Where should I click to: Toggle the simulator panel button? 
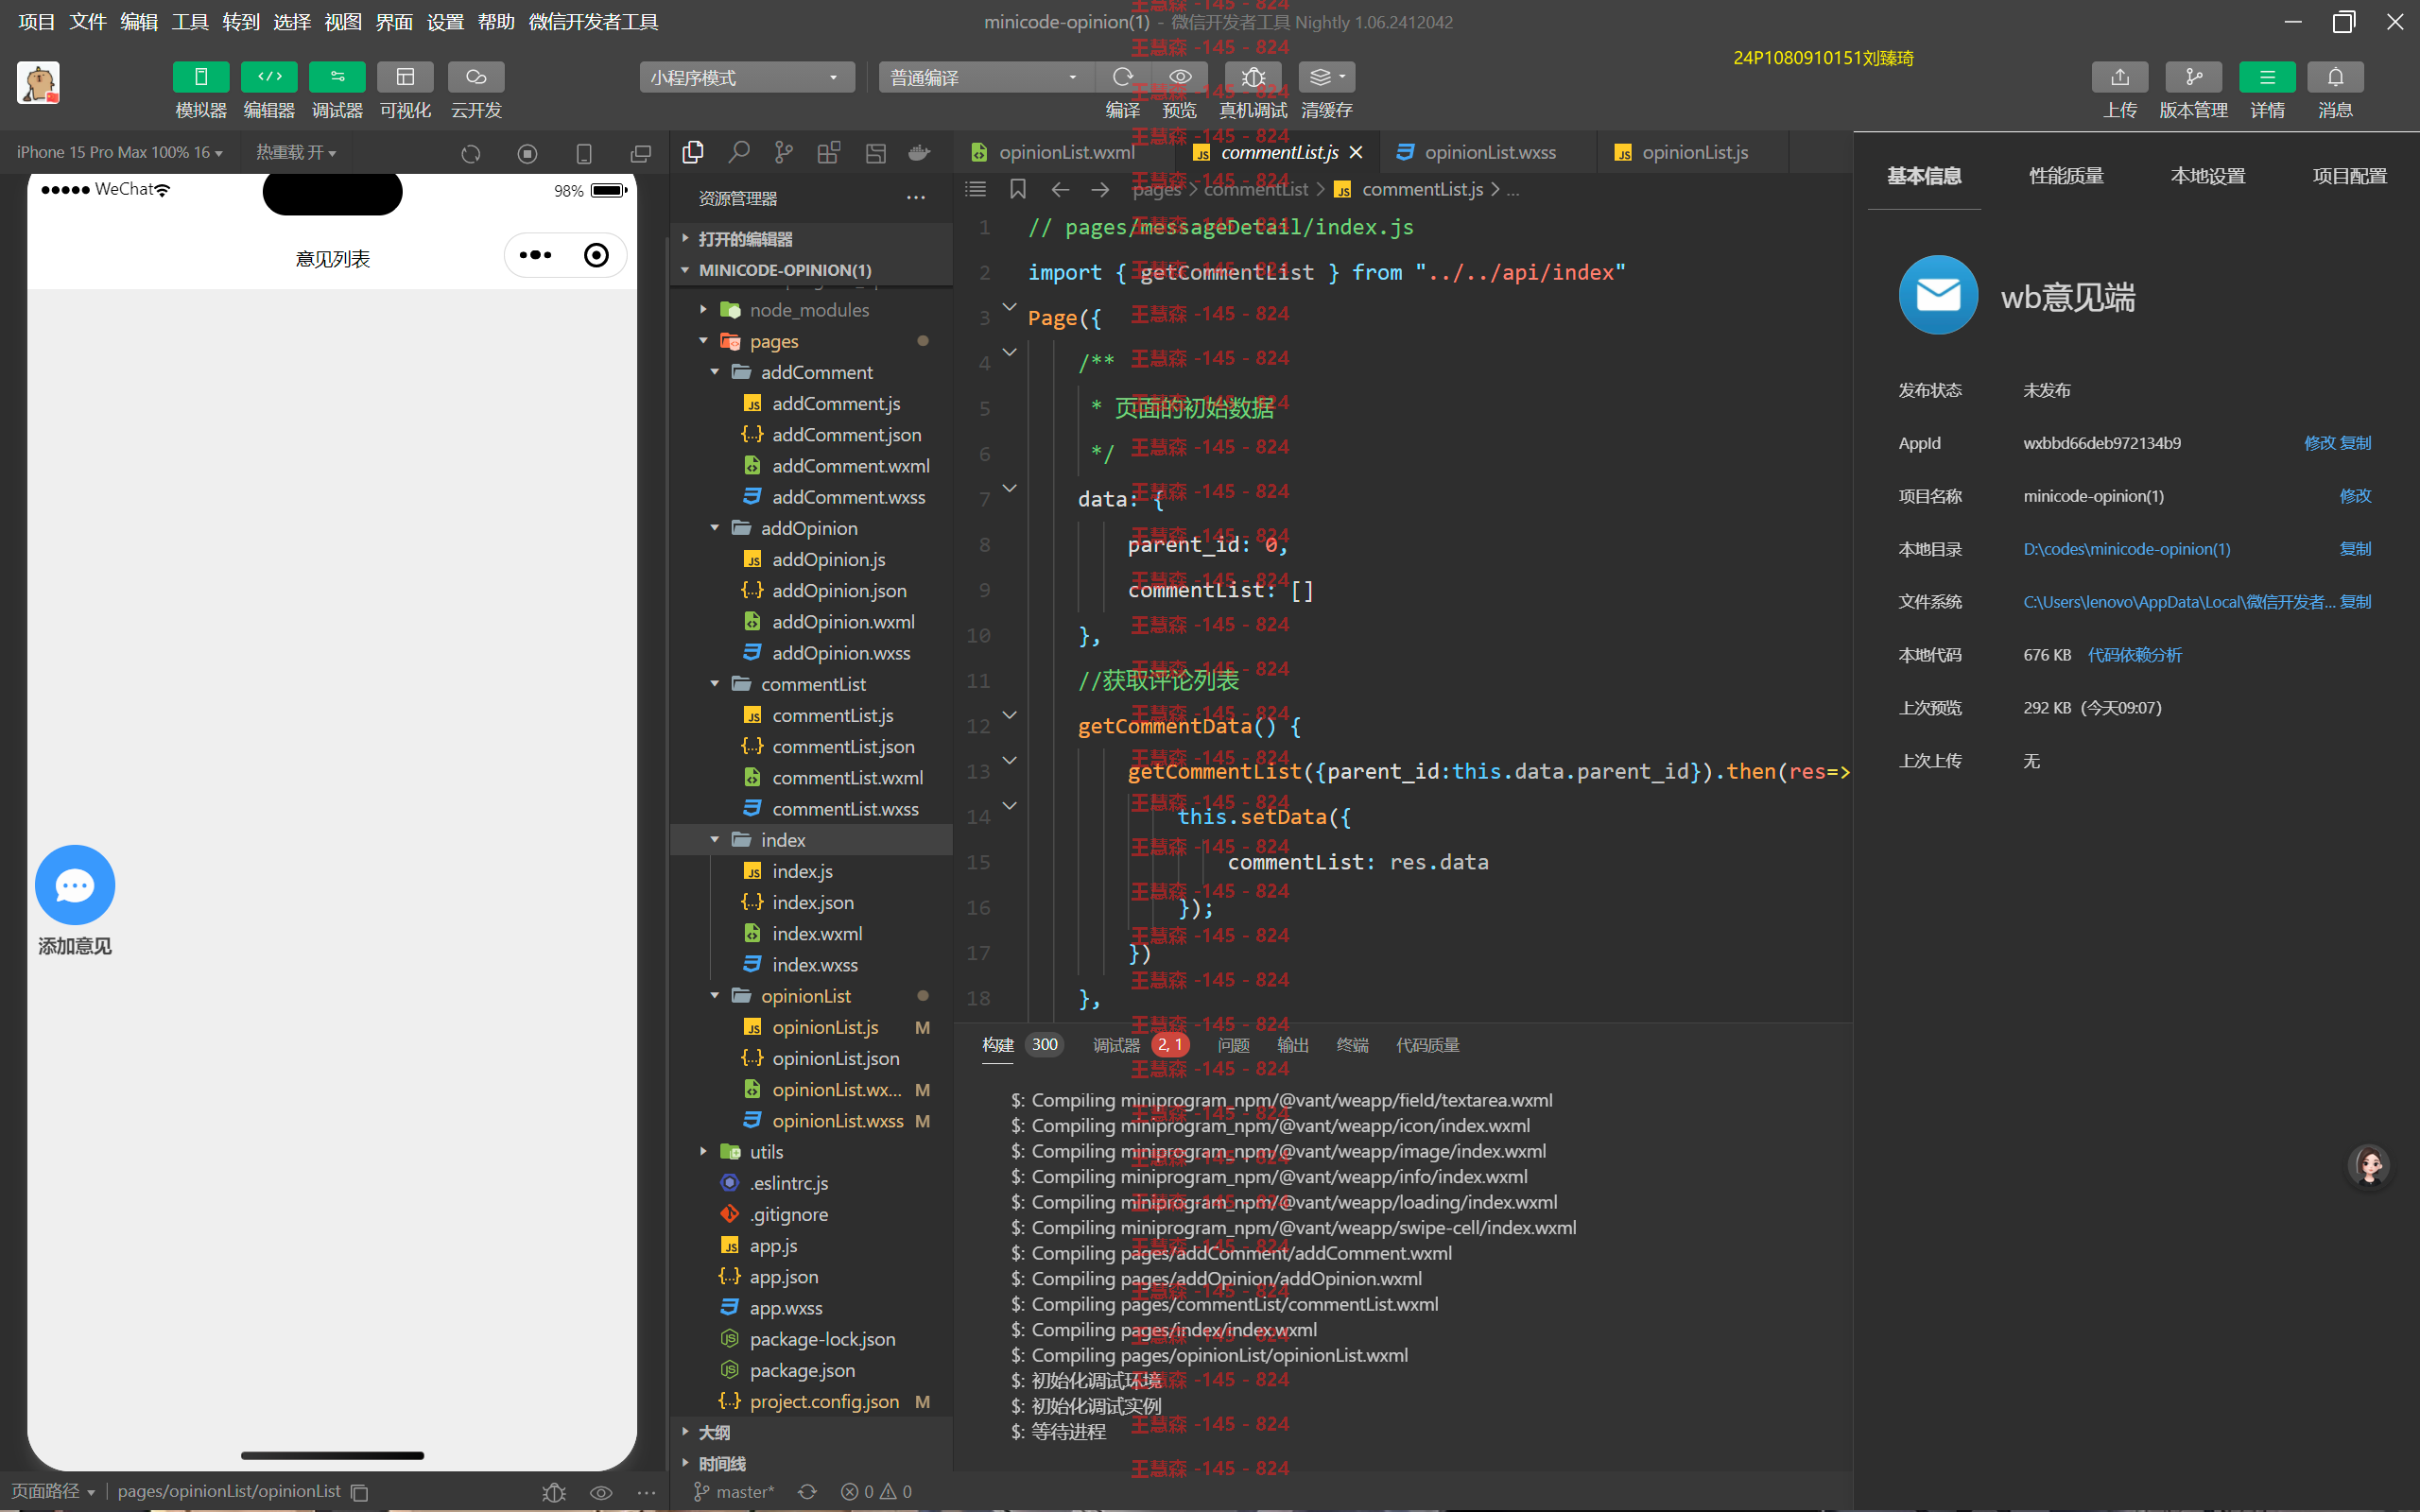pyautogui.click(x=201, y=77)
